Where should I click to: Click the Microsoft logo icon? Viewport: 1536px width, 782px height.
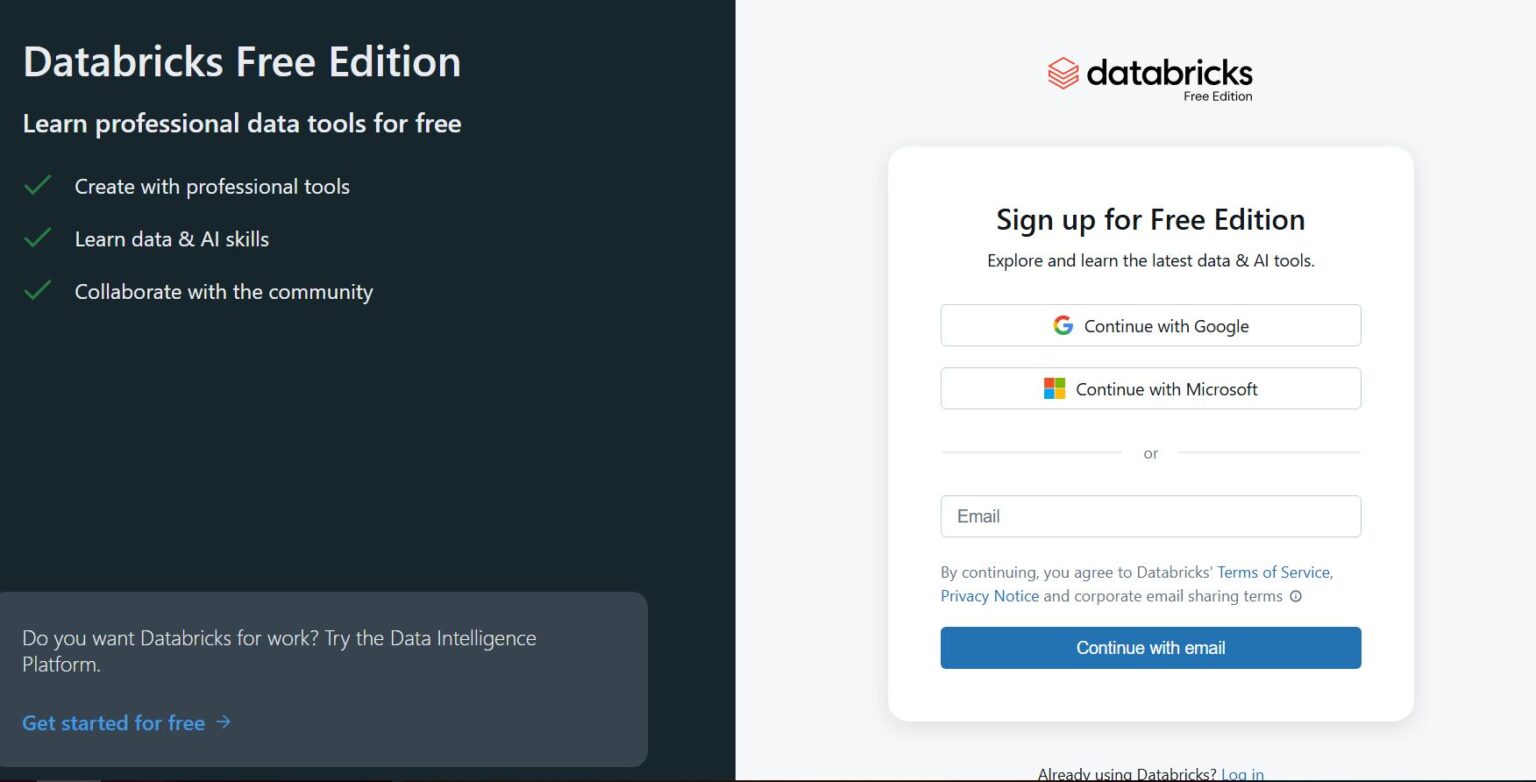tap(1055, 388)
